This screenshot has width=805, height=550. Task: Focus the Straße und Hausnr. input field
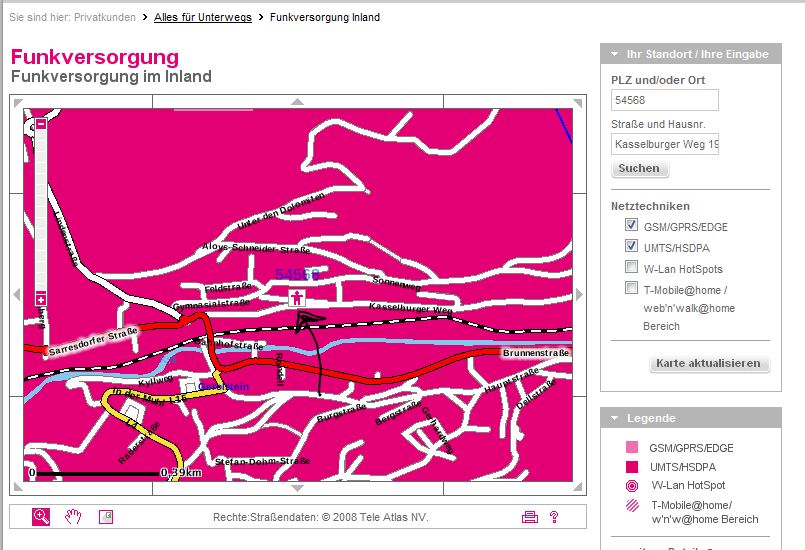click(664, 144)
